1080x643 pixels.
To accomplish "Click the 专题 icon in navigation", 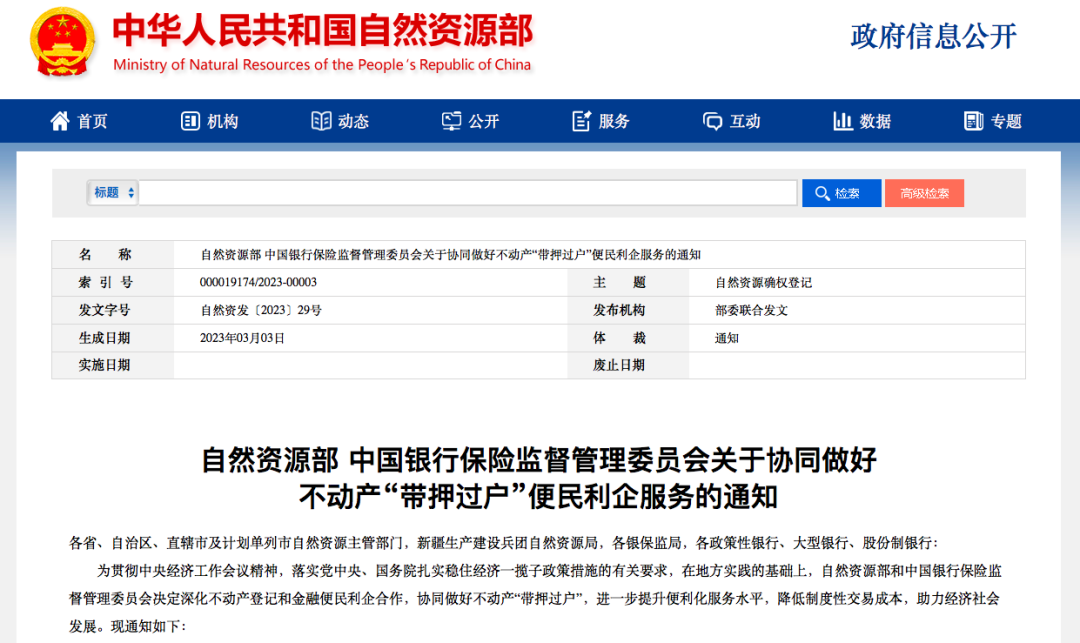I will [973, 120].
